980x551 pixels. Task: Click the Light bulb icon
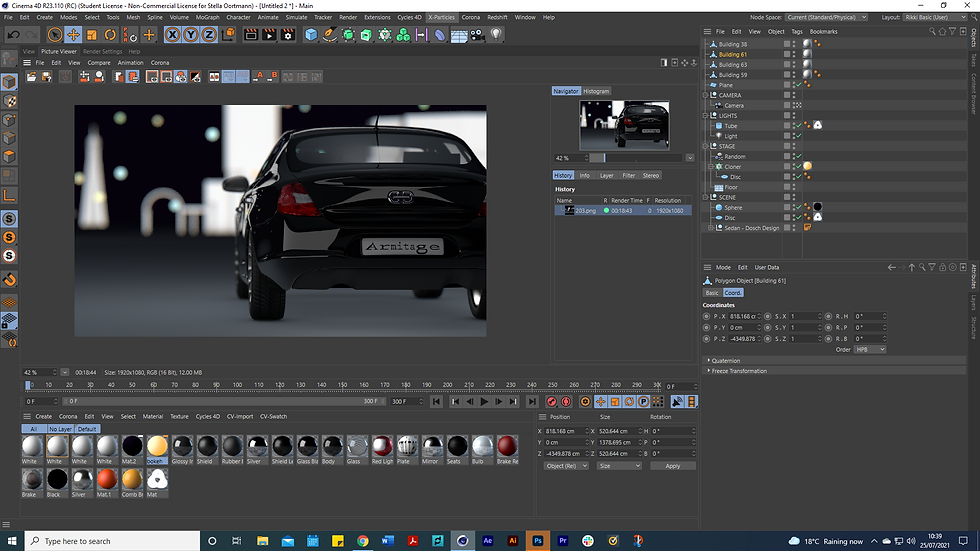point(496,35)
